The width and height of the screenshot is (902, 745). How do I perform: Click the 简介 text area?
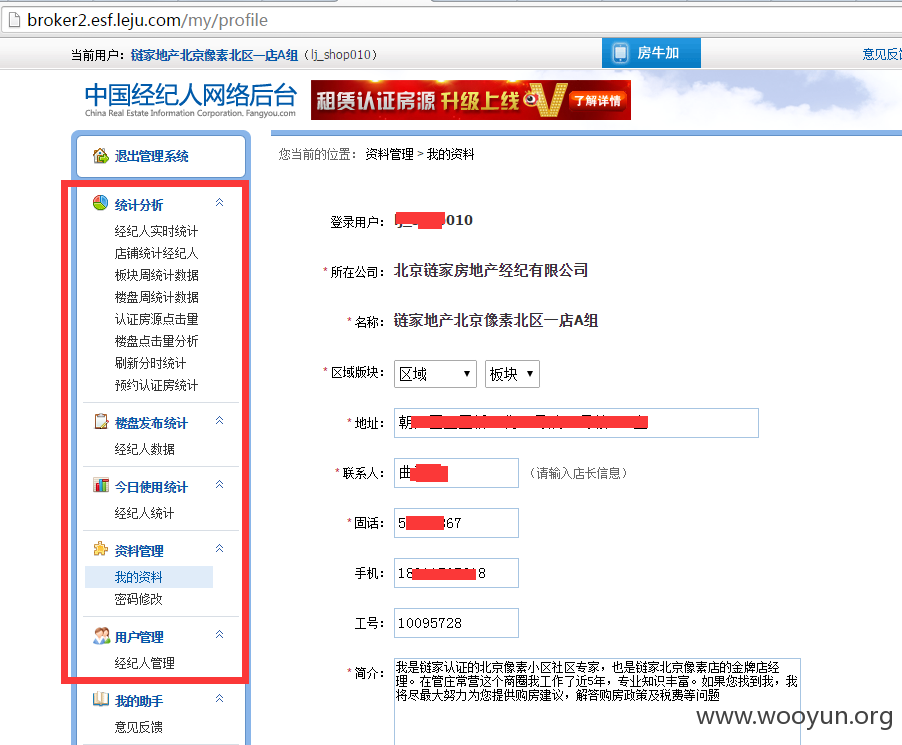(x=597, y=702)
